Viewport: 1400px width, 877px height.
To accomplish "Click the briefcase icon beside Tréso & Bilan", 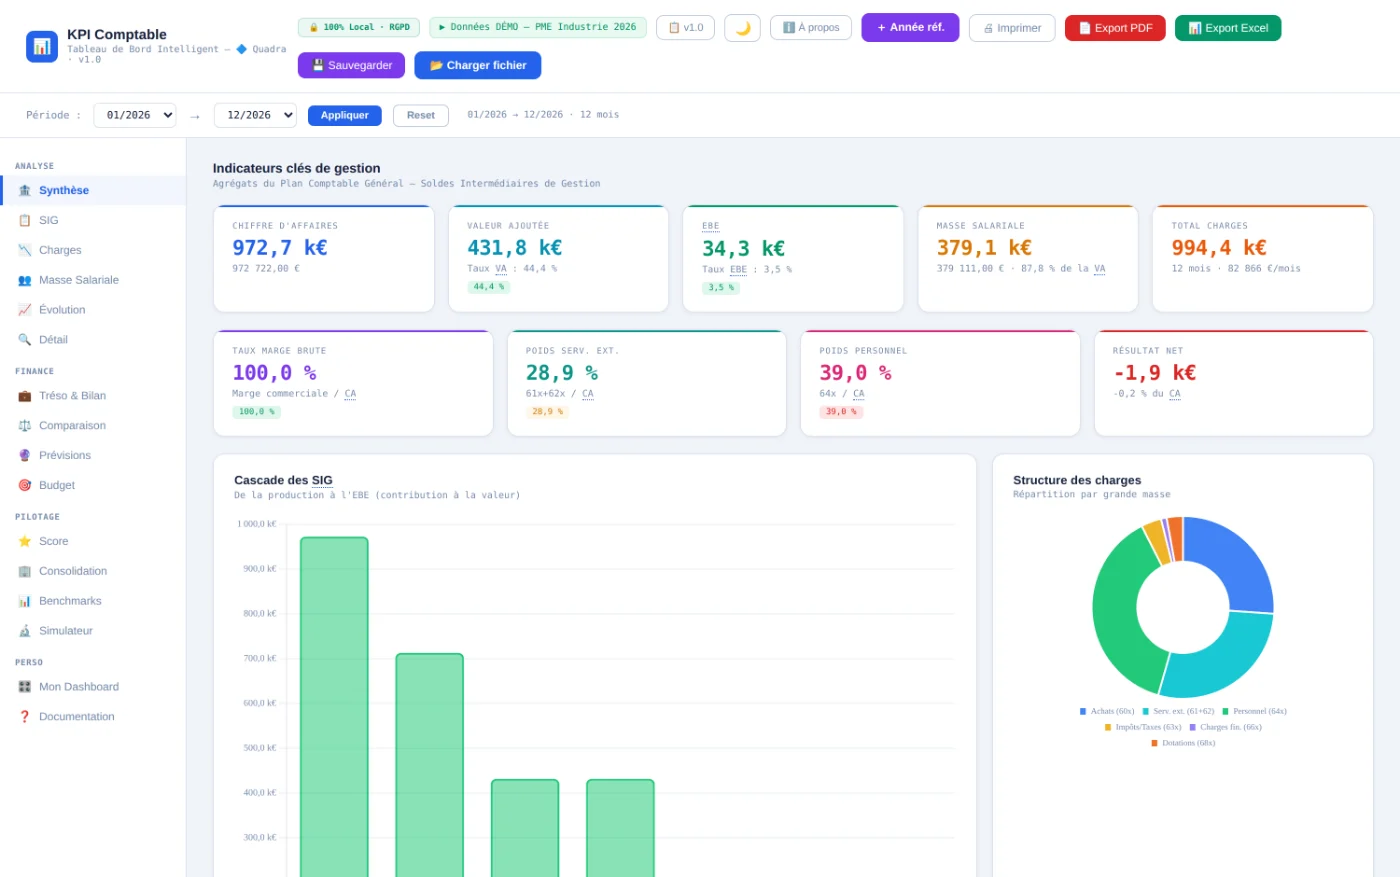I will [25, 396].
